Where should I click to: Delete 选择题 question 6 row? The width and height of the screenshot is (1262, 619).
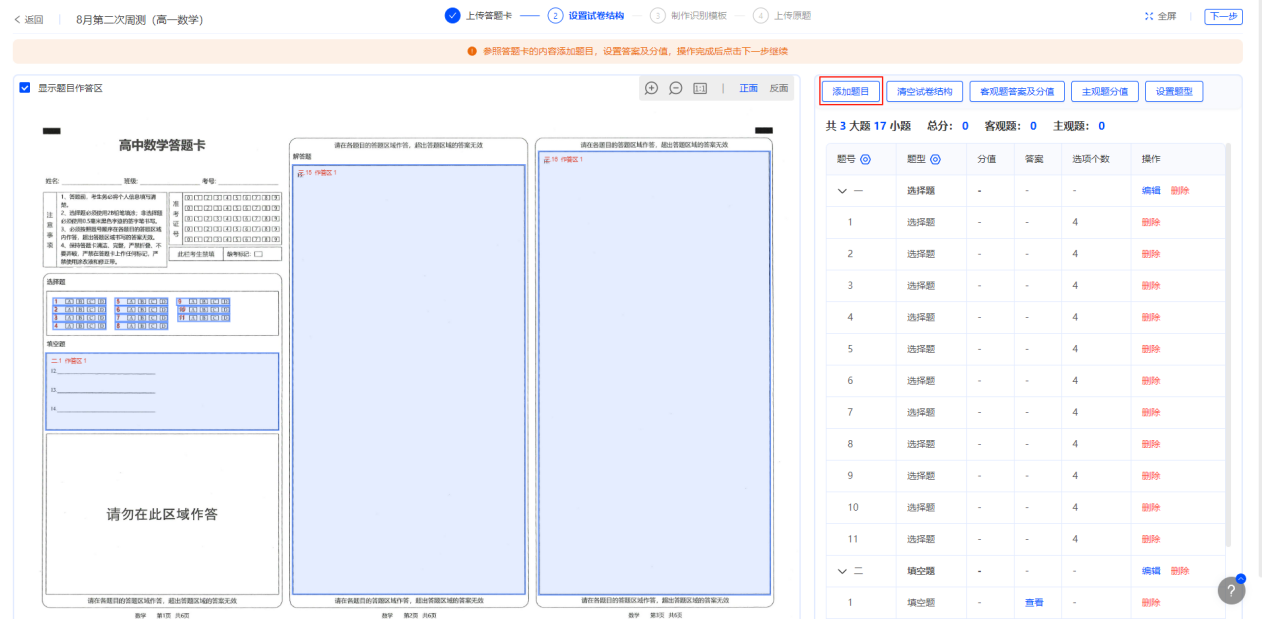(x=1151, y=380)
